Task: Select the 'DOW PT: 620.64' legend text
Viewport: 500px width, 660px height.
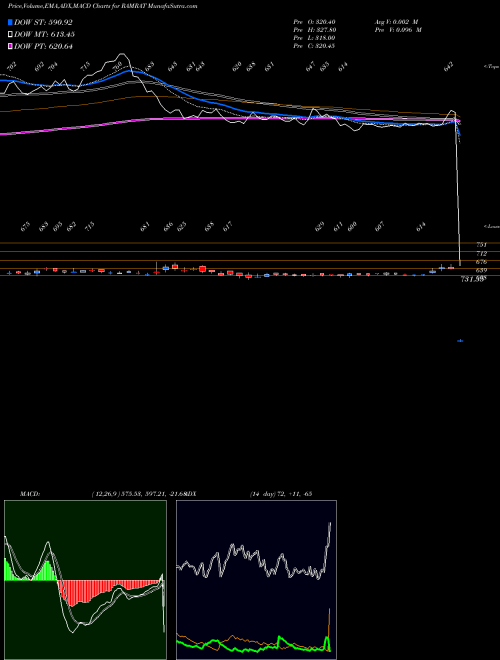Action: (x=43, y=46)
